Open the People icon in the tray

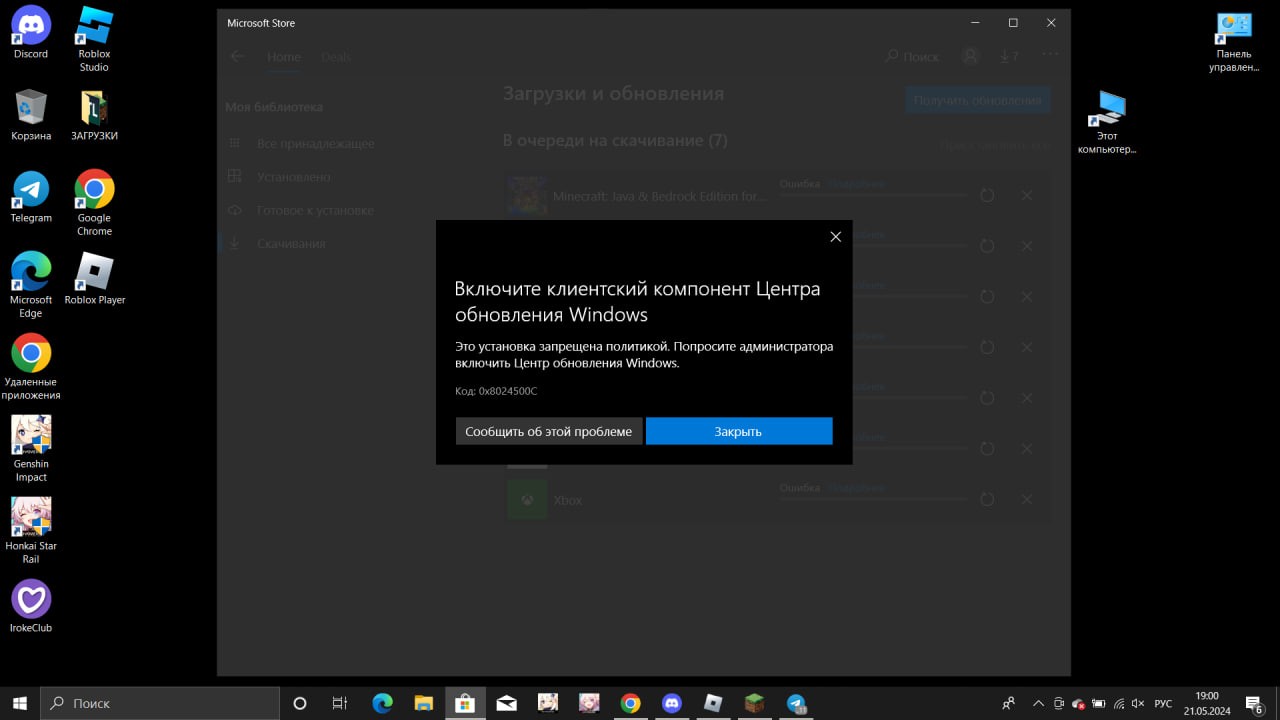1008,703
